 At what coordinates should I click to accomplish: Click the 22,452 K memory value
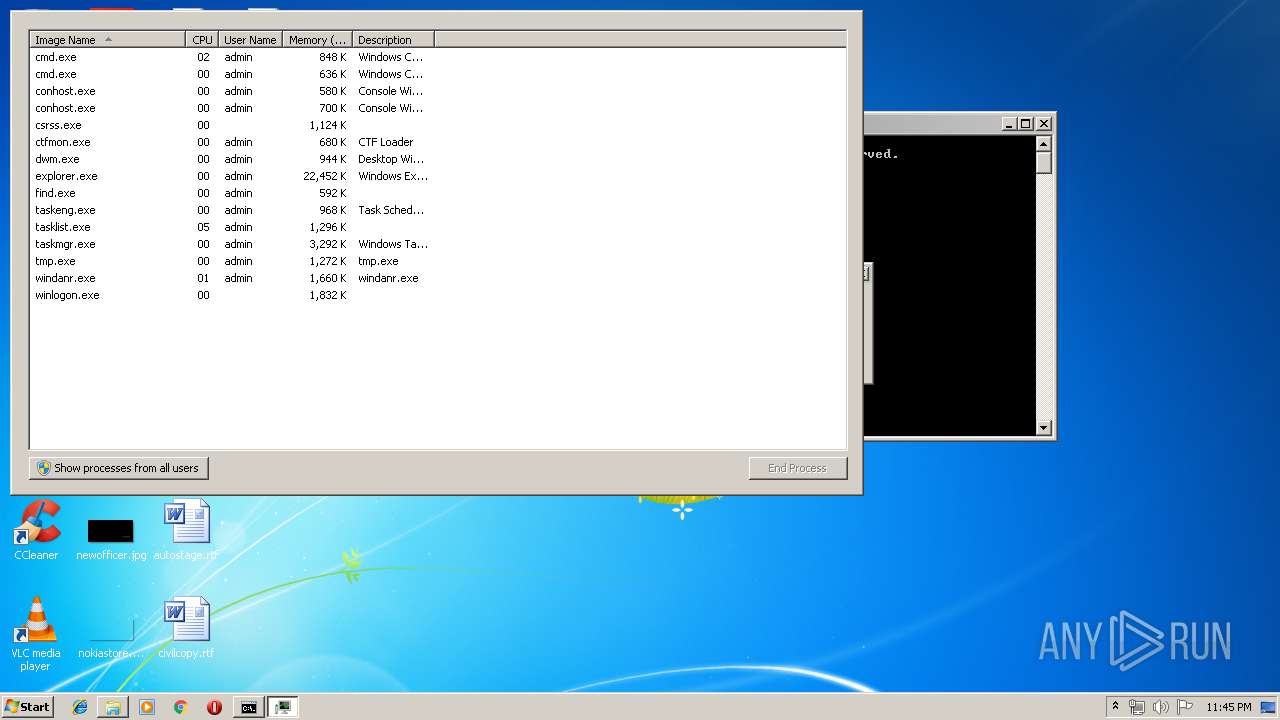(x=325, y=176)
